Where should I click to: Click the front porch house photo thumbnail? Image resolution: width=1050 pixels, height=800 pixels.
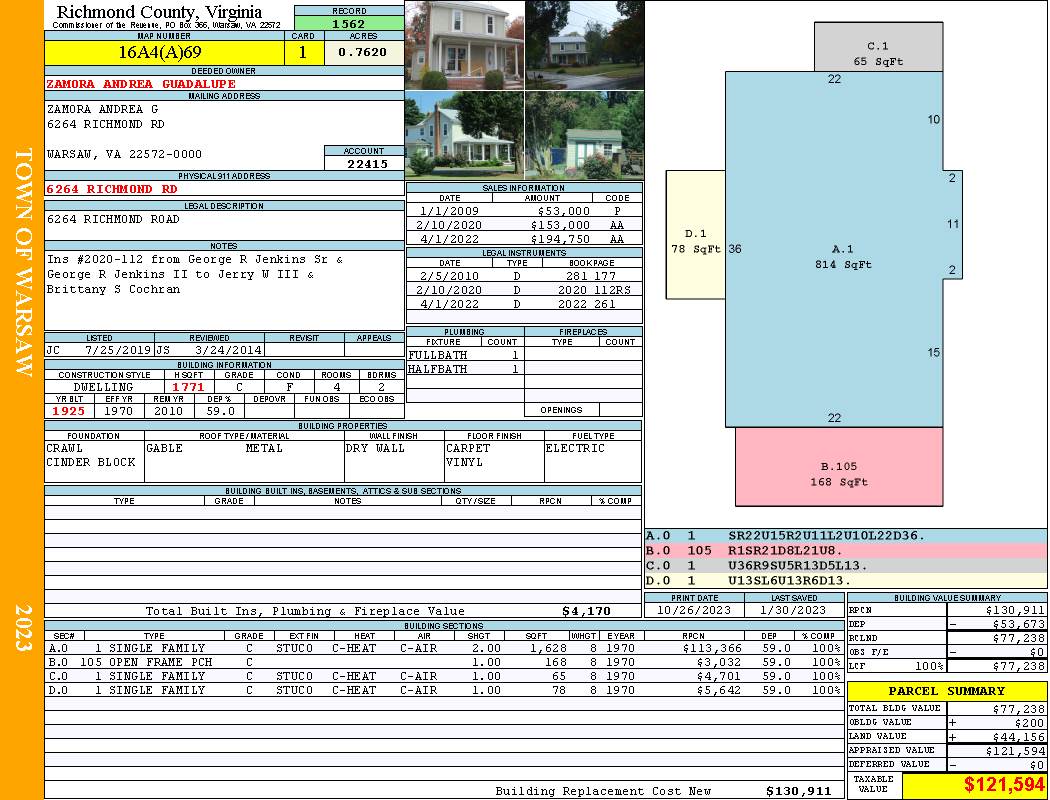[465, 45]
